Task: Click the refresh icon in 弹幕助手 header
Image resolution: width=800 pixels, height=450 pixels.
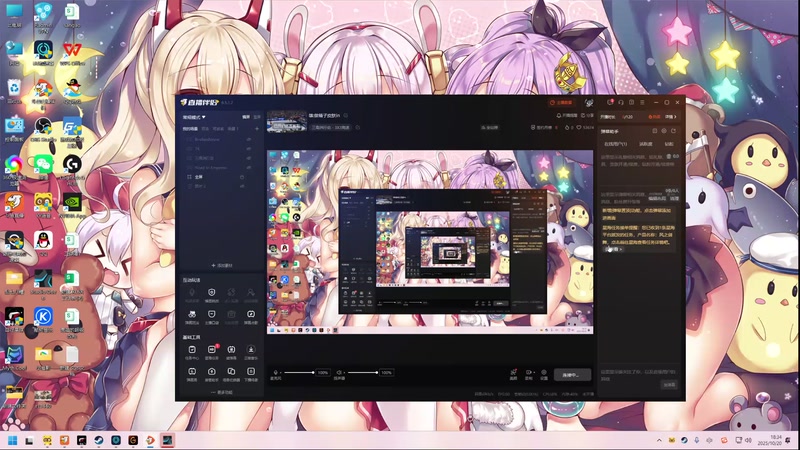Action: pos(673,131)
